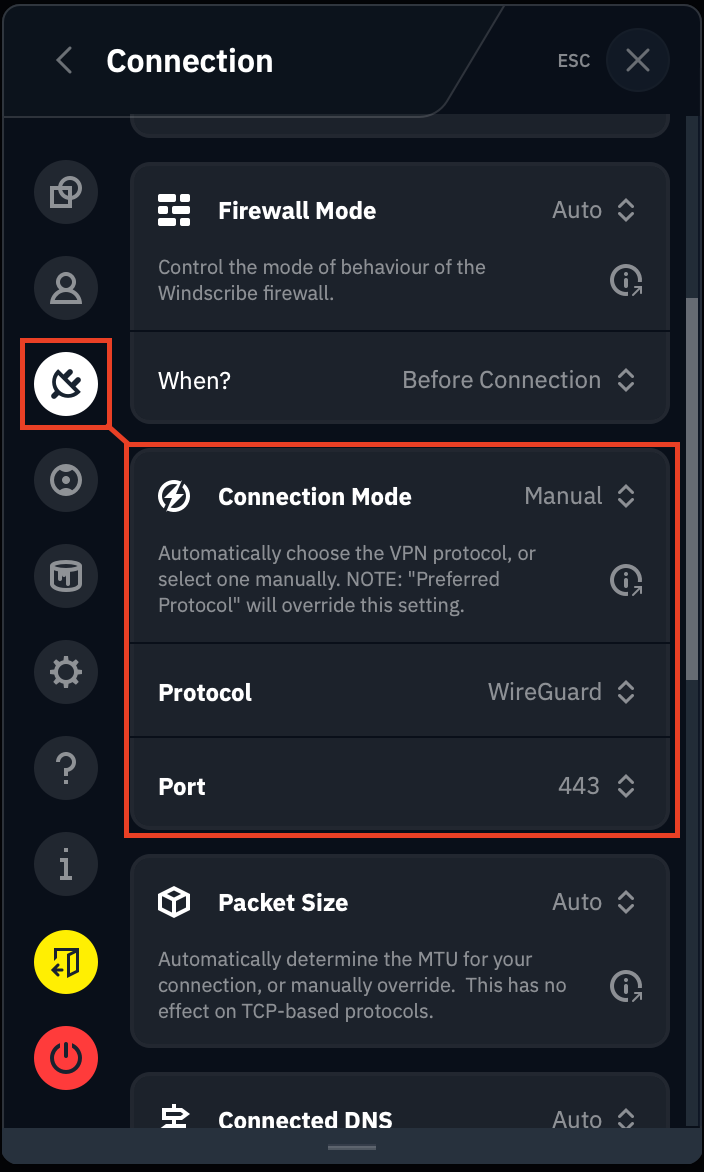Sign out using the yellow logout icon

point(66,962)
